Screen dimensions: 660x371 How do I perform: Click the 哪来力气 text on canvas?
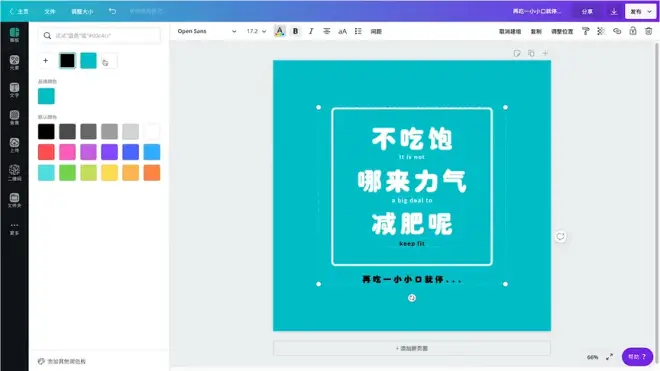tap(412, 181)
